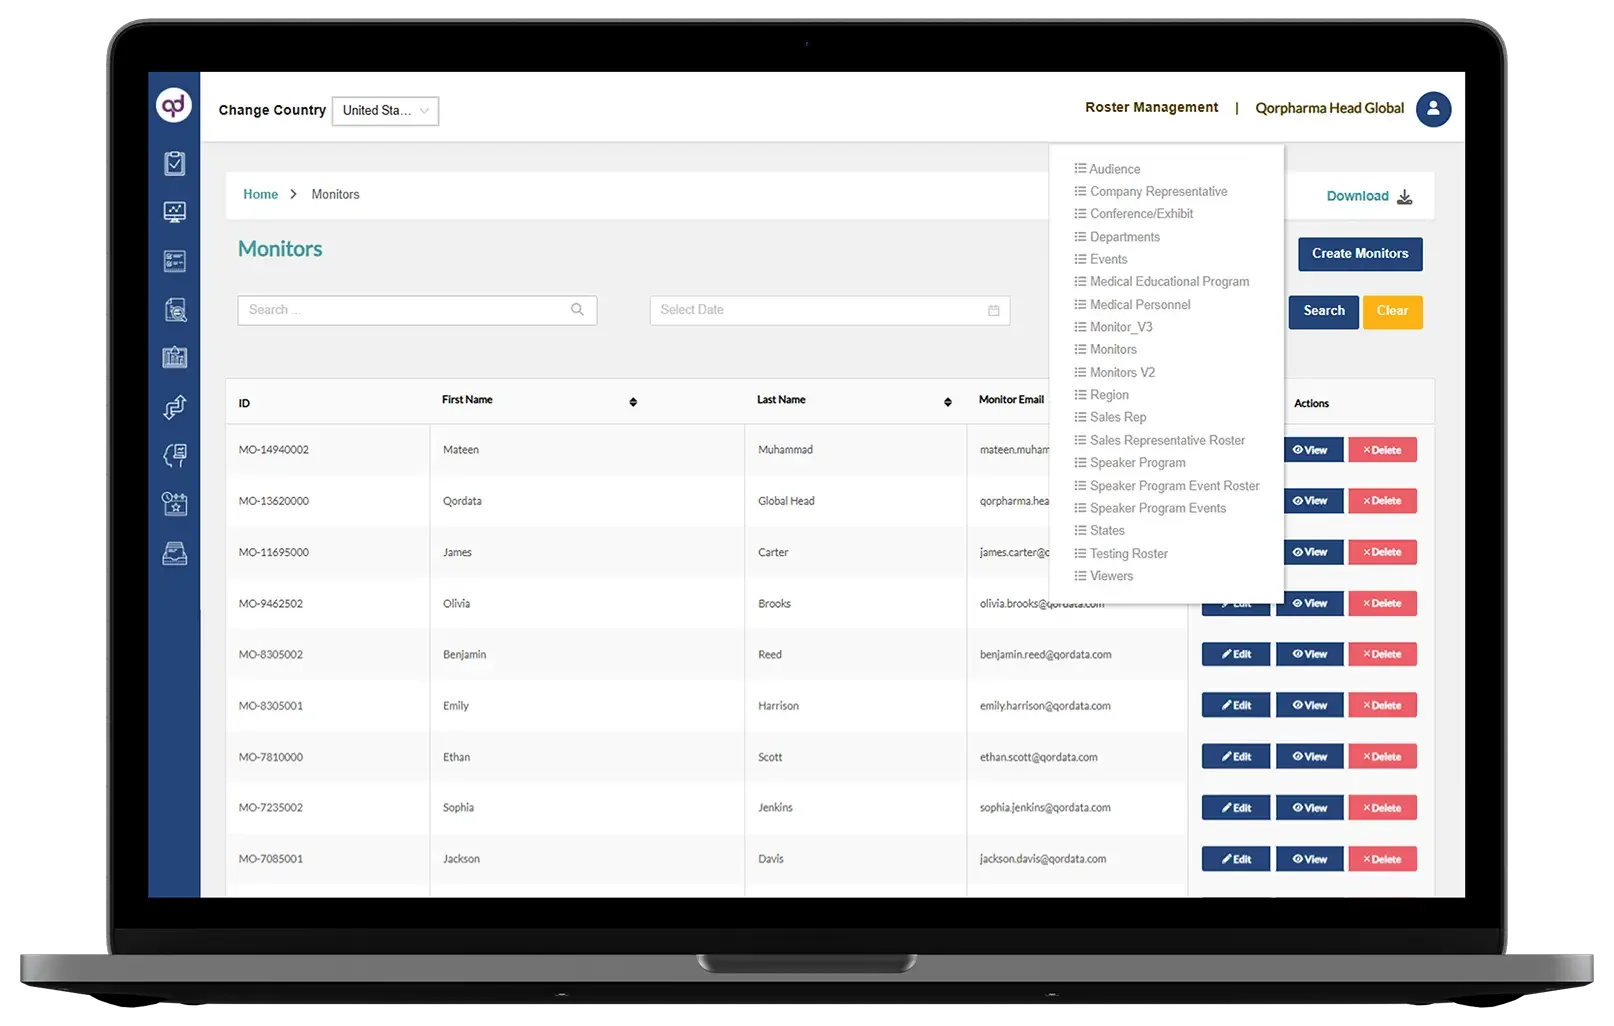The width and height of the screenshot is (1614, 1026).
Task: Edit the Sophia Jenkins row
Action: [x=1236, y=808]
